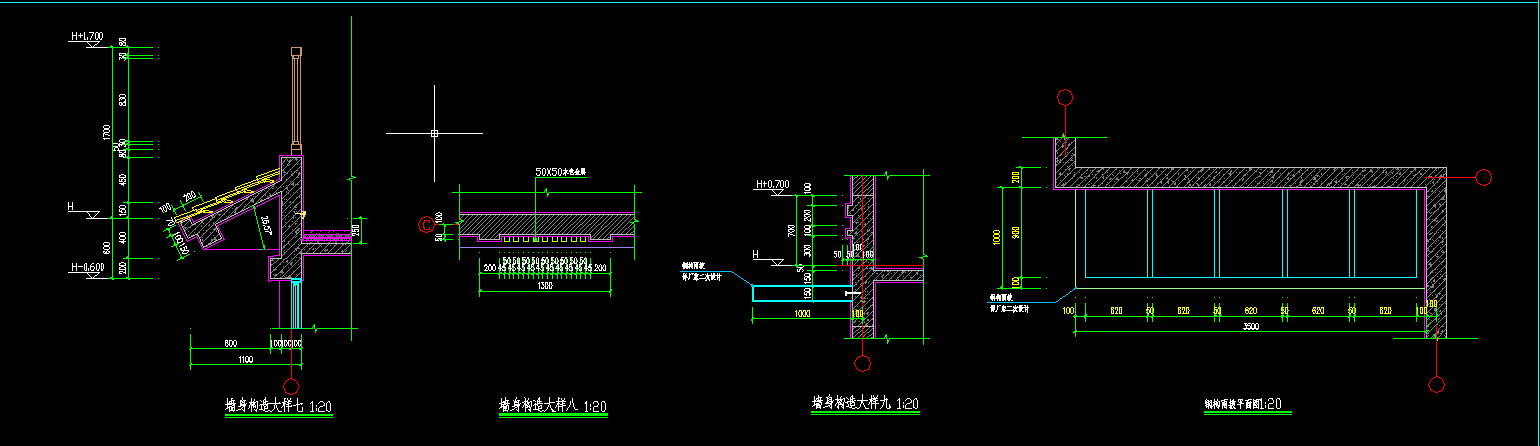1540x446 pixels.
Task: Select the H-0.600 elevation marker
Action: [87, 268]
